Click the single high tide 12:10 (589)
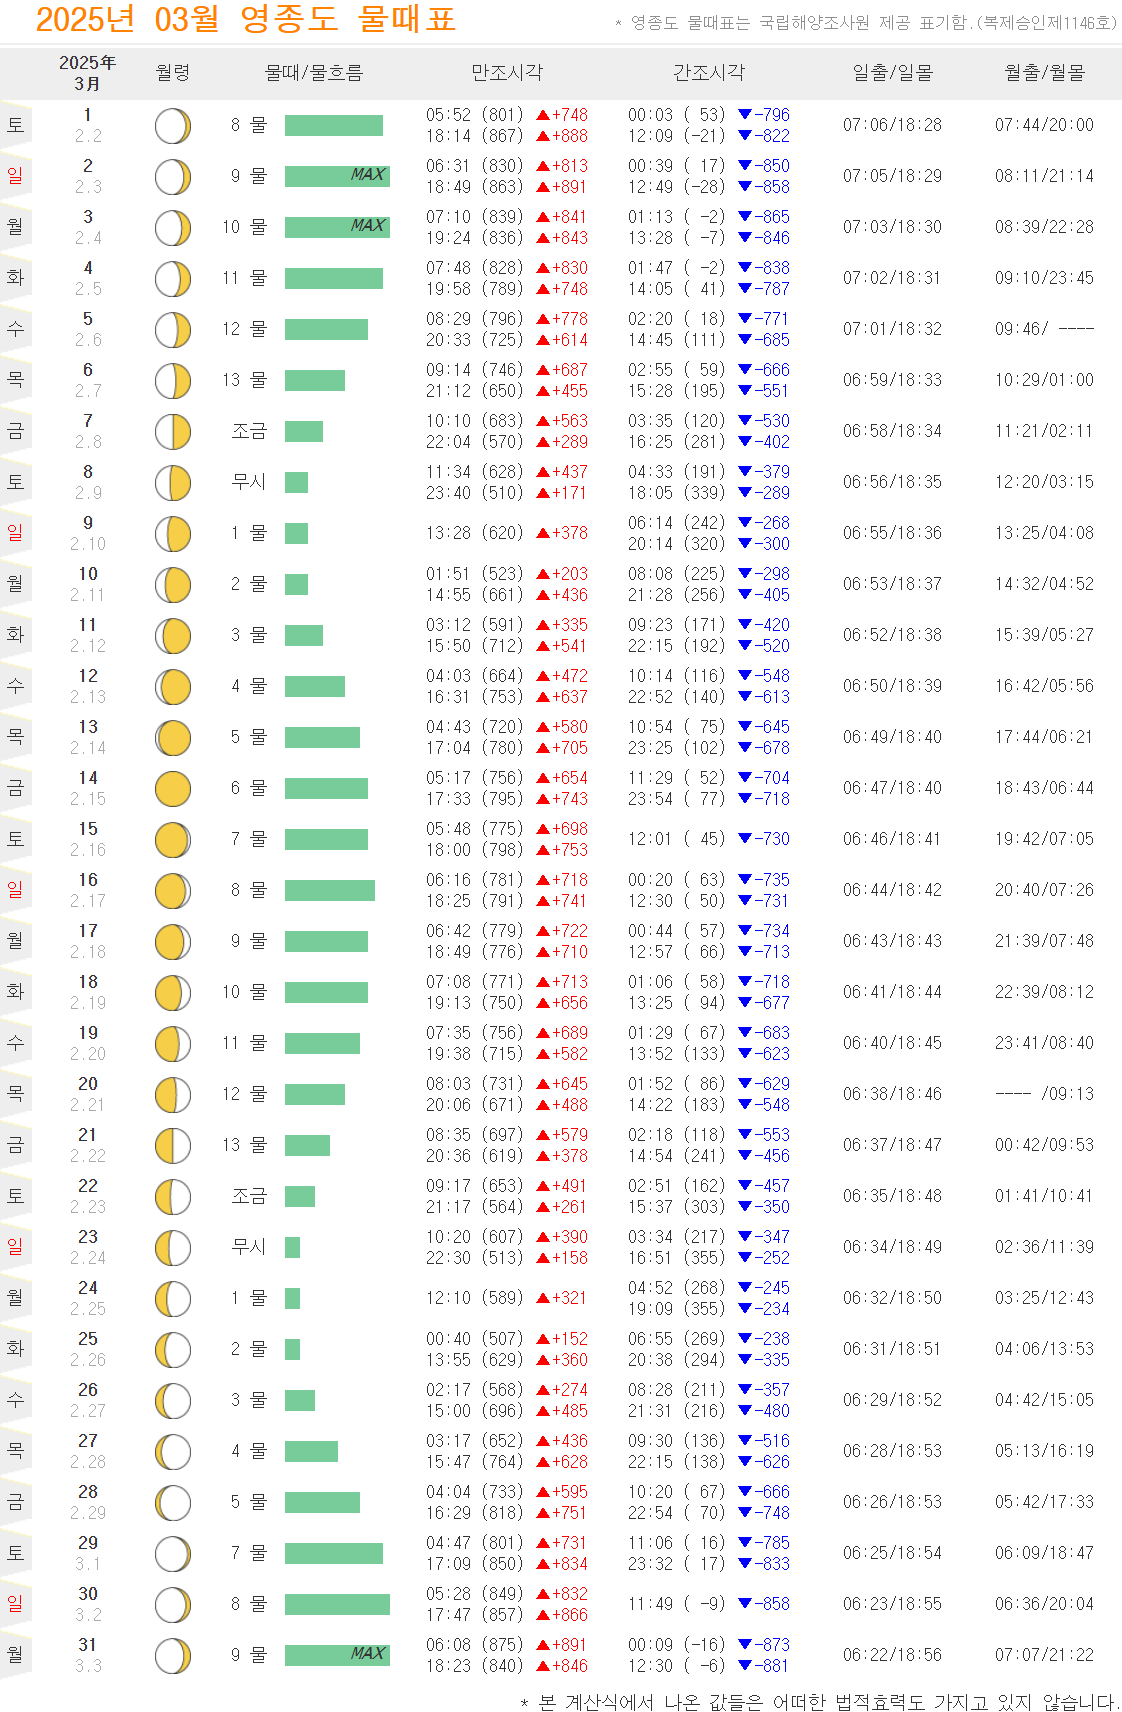The height and width of the screenshot is (1712, 1122). point(474,1299)
